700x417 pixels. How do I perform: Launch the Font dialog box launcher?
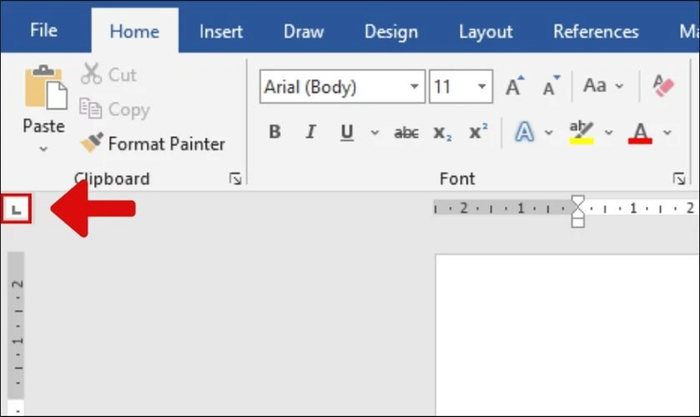[x=679, y=179]
